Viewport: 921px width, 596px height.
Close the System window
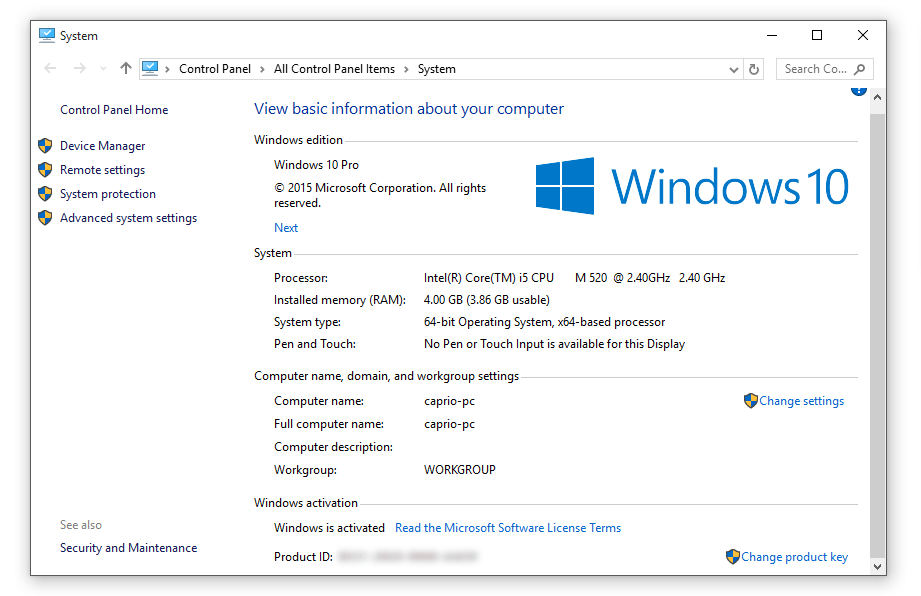click(862, 35)
